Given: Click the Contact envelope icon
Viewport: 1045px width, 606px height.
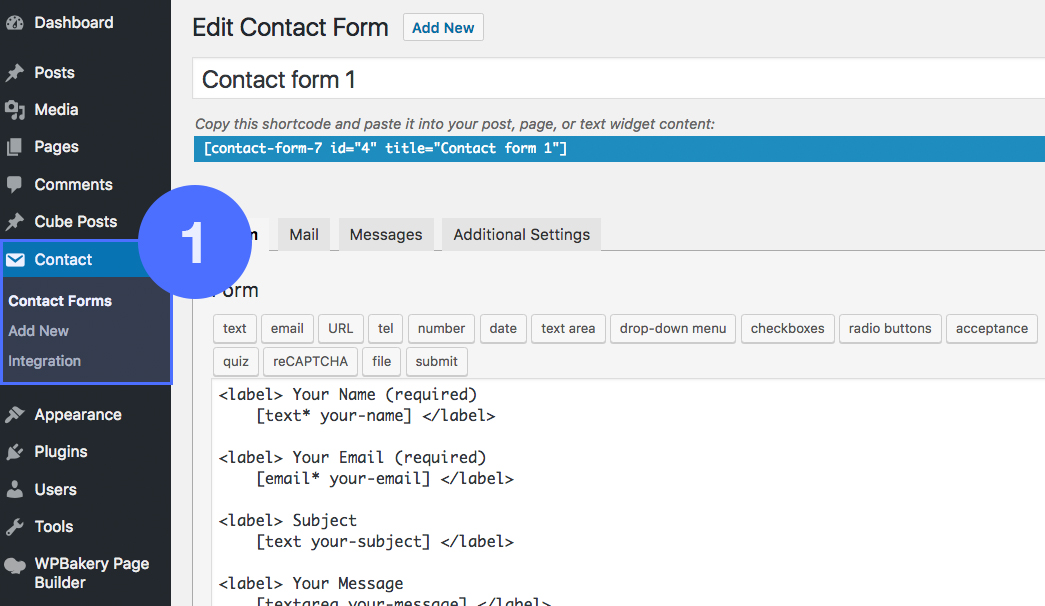Looking at the screenshot, I should (x=15, y=260).
